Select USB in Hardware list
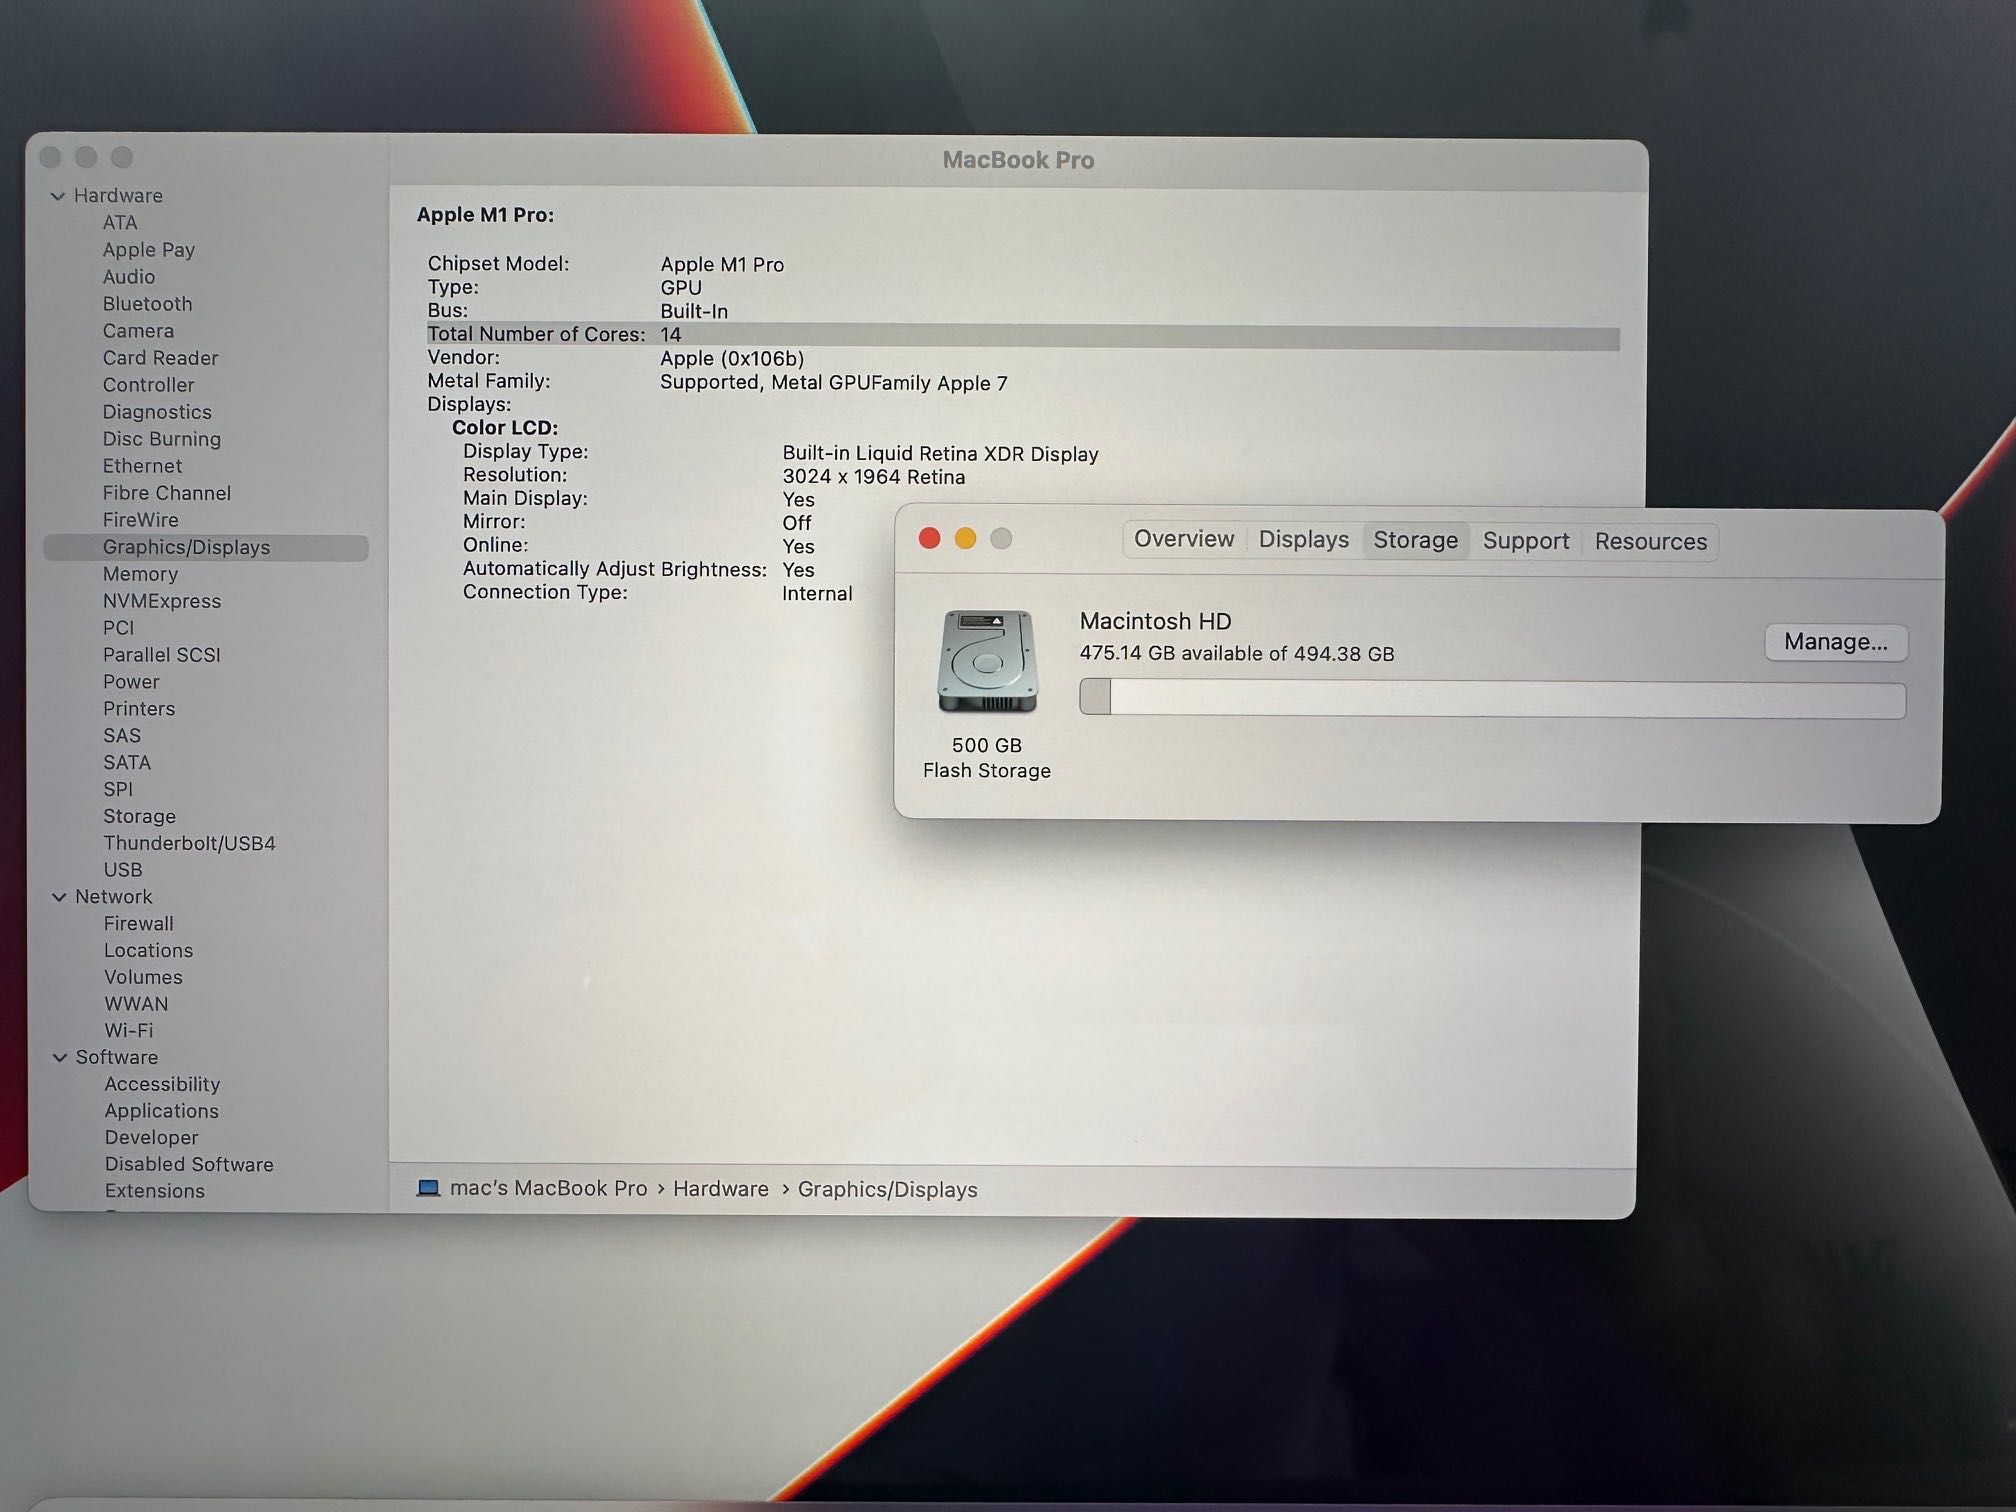Screen dimensions: 2016x1512 coord(123,870)
